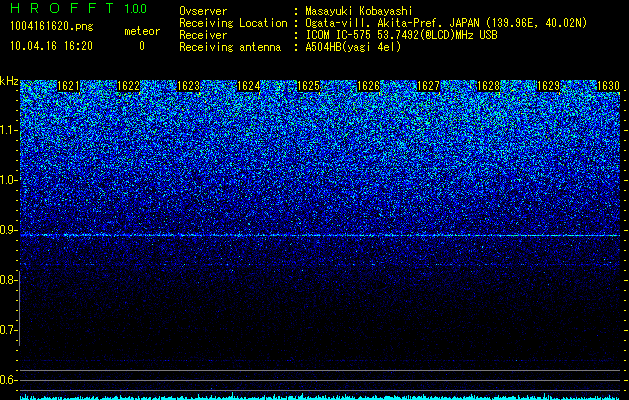Click the kHz axis unit label
This screenshot has height=400, width=629.
click(x=9, y=81)
